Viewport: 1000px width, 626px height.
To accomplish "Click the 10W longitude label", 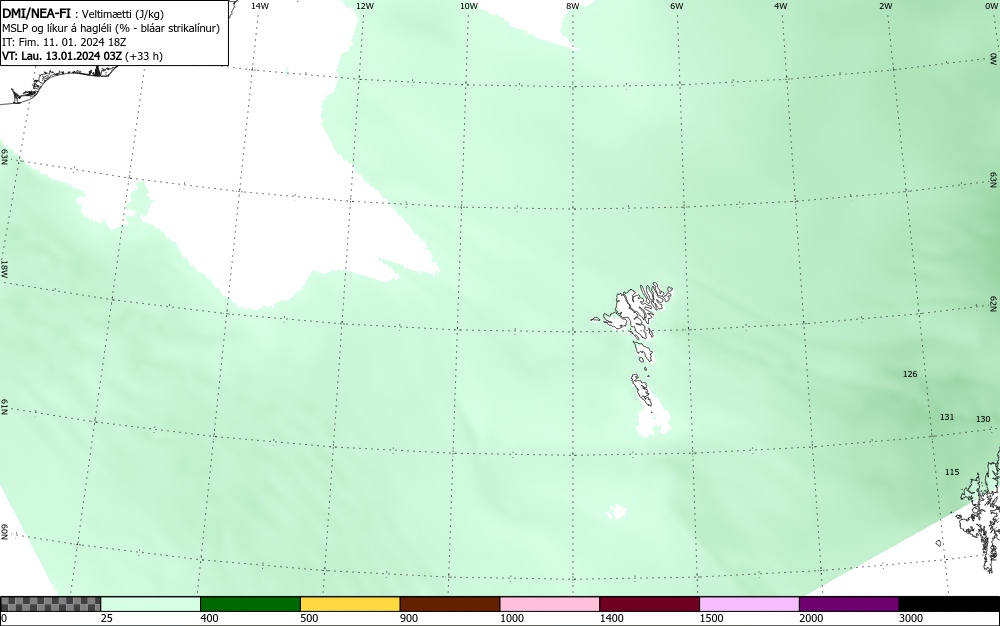I will click(x=469, y=6).
